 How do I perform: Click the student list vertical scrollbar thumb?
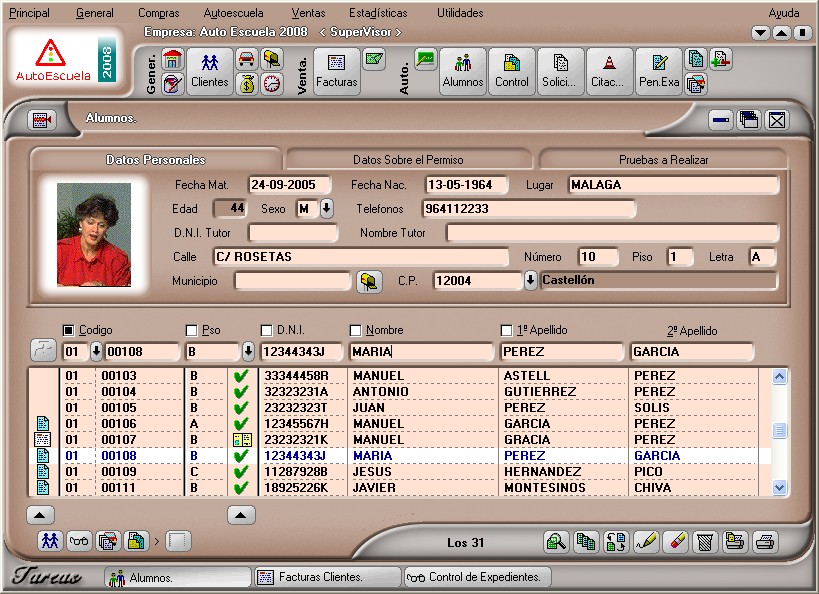780,431
